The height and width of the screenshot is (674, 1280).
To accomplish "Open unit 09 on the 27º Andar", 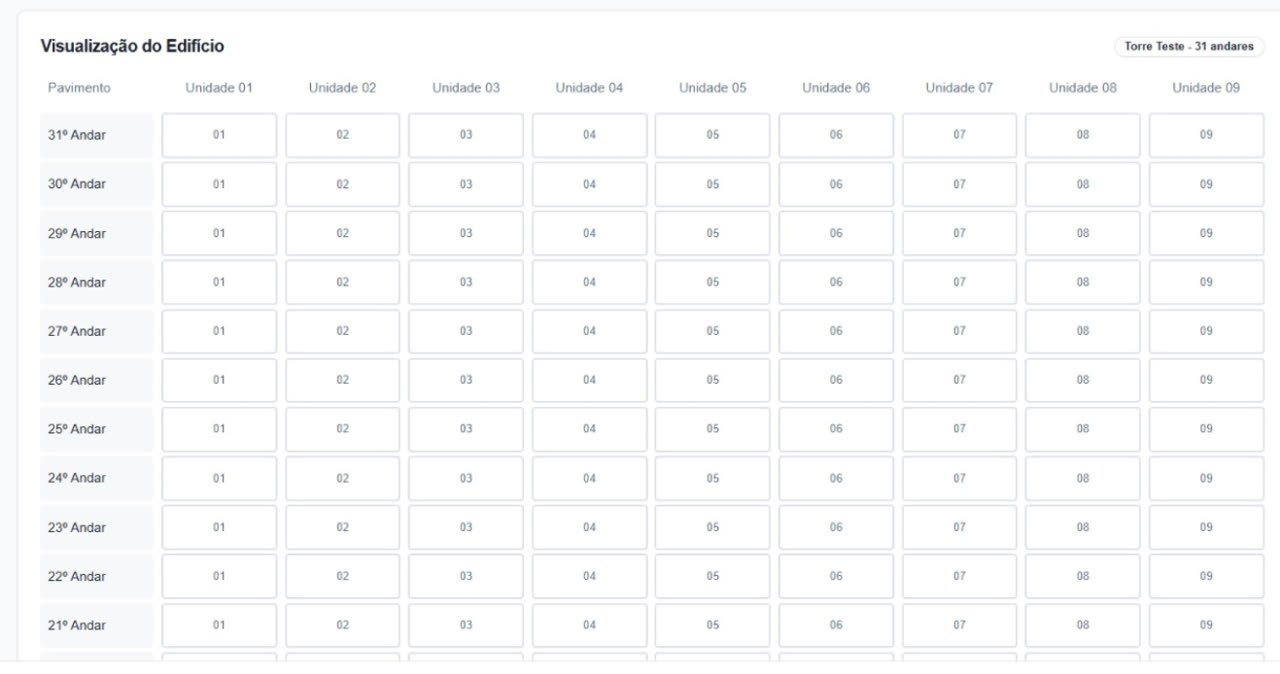I will tap(1206, 331).
